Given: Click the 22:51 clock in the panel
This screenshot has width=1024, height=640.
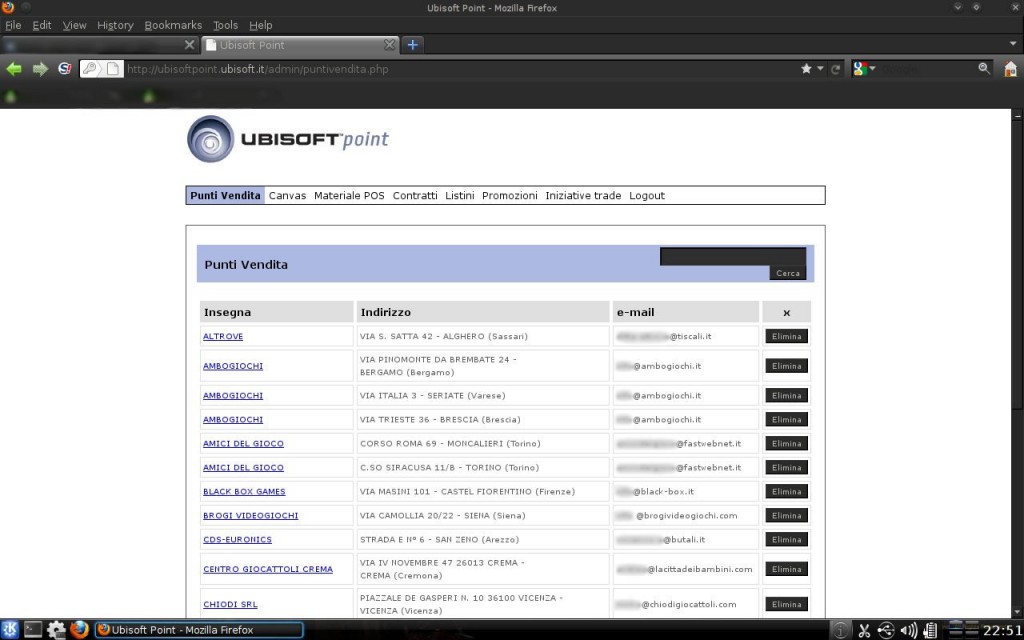Looking at the screenshot, I should pos(1002,630).
